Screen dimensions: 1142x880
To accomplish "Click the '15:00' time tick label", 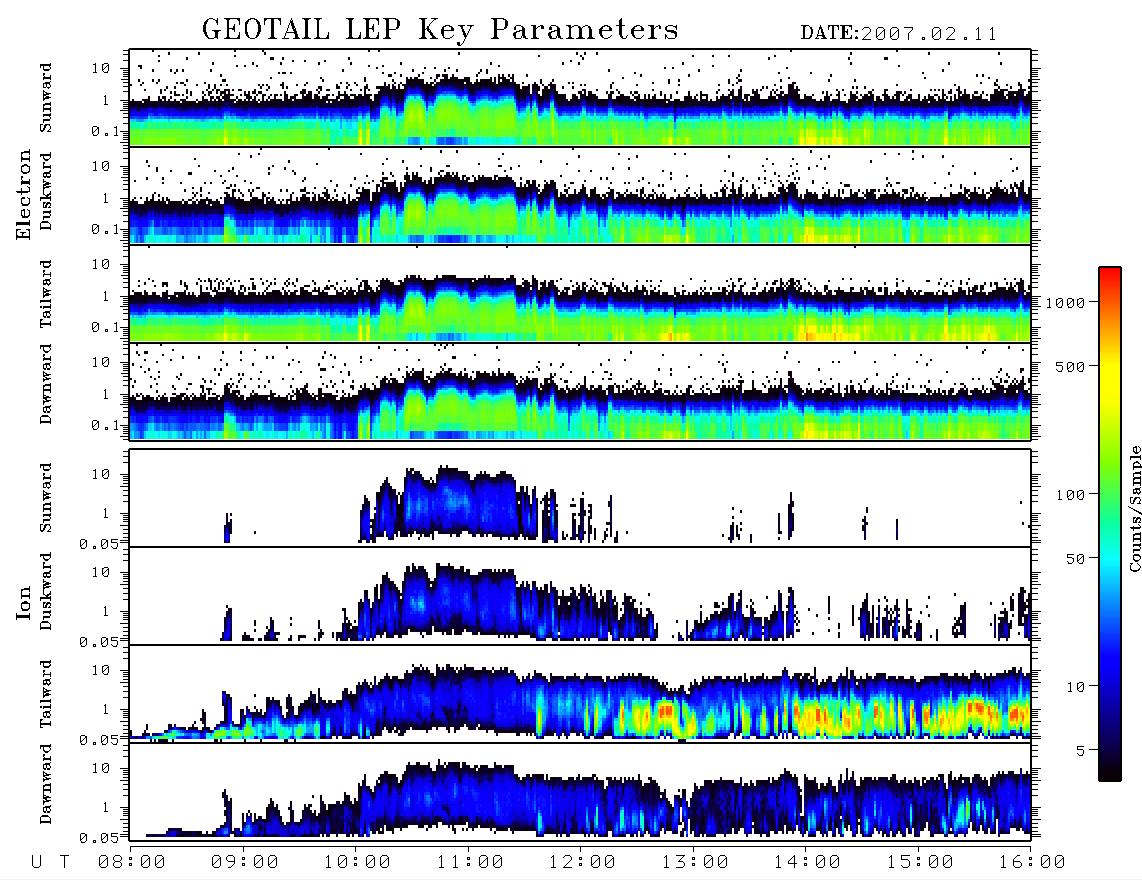I will (920, 862).
